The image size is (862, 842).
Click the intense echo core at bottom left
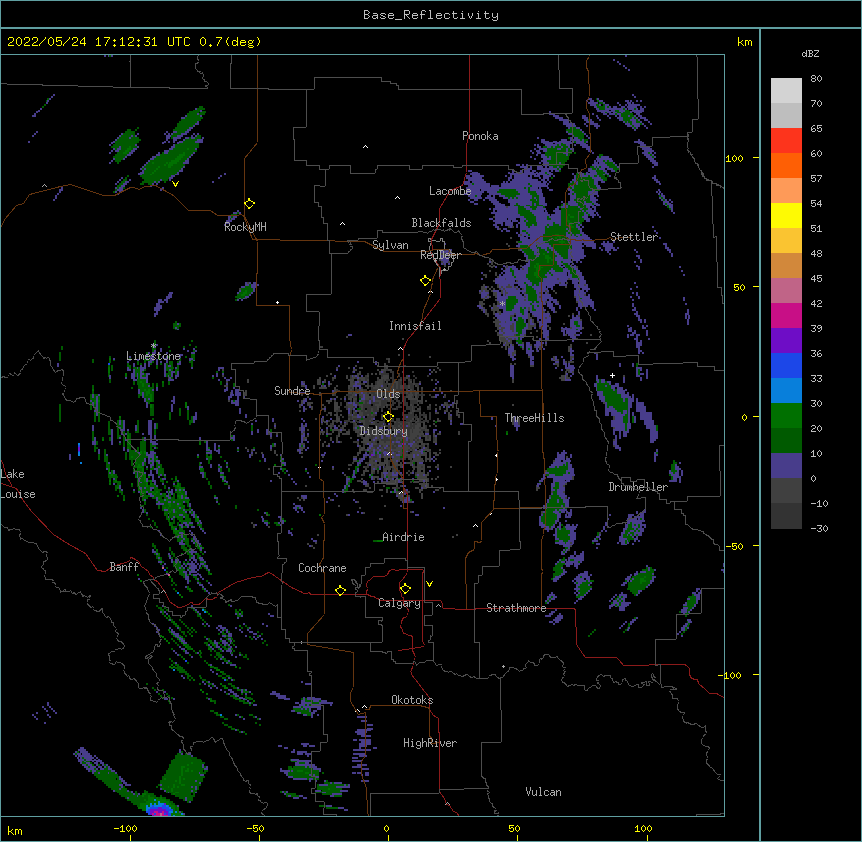tap(159, 810)
